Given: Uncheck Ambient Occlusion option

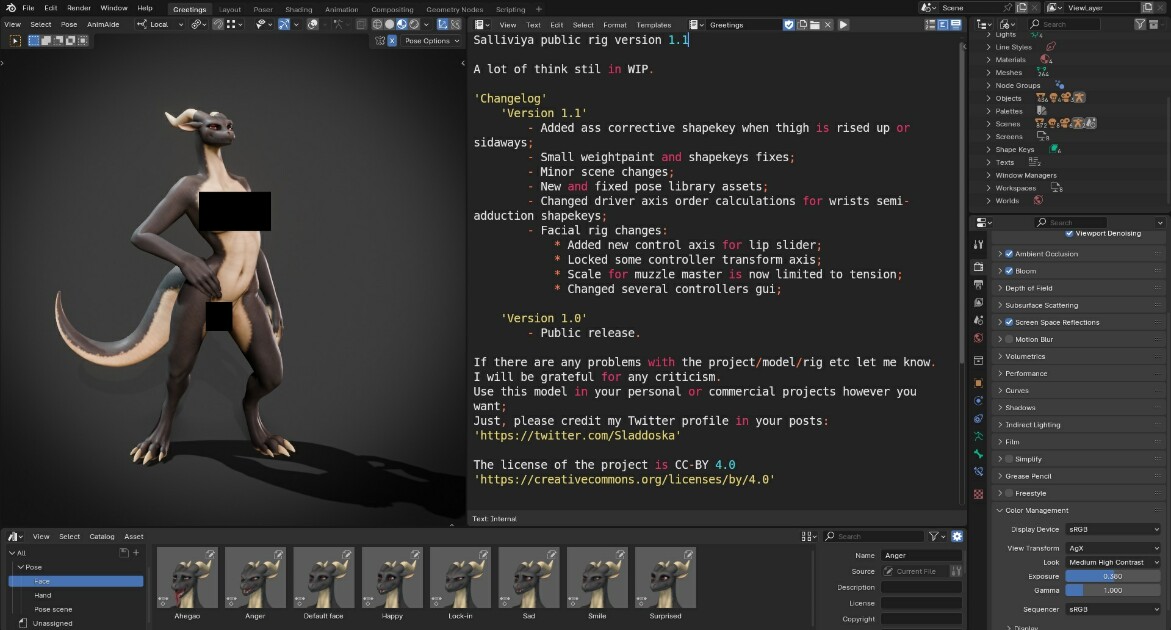Looking at the screenshot, I should point(1009,254).
